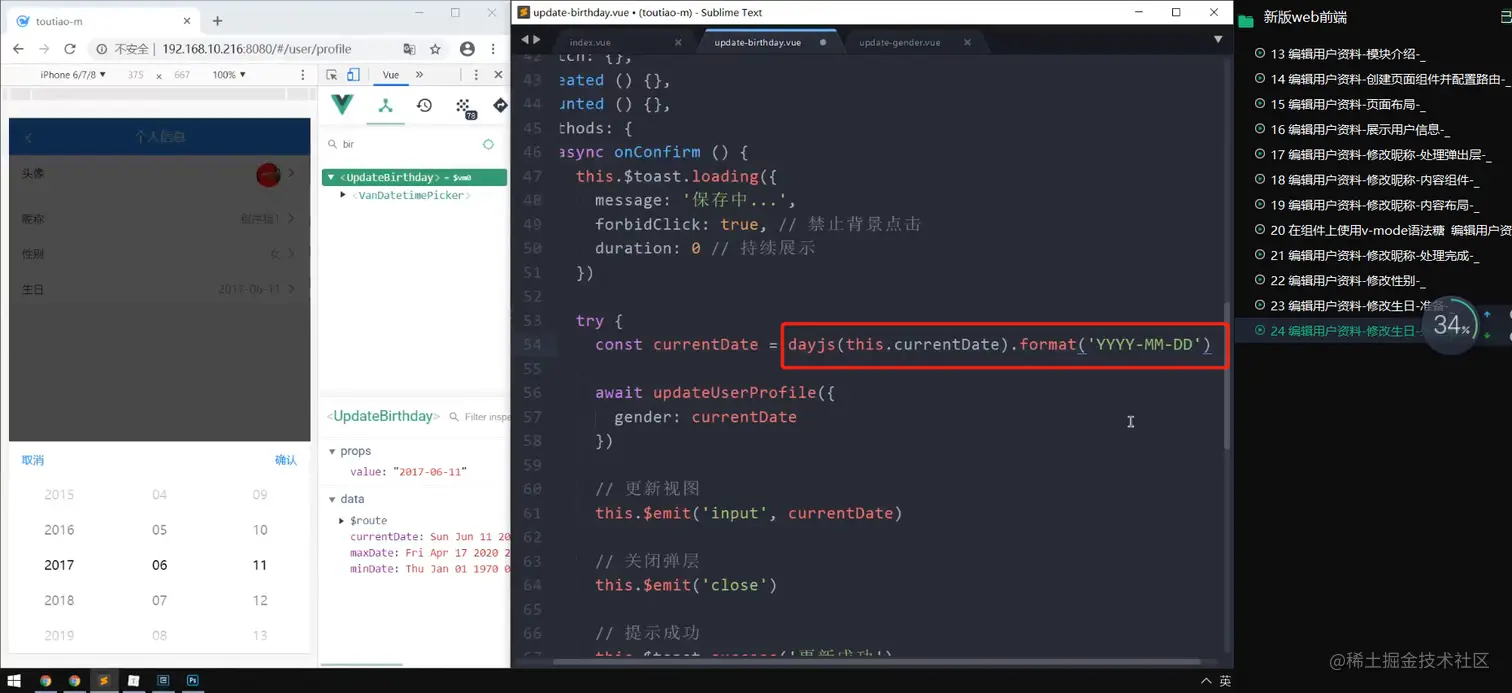Go back with the Chrome back arrow
The image size is (1512, 693).
pos(18,49)
